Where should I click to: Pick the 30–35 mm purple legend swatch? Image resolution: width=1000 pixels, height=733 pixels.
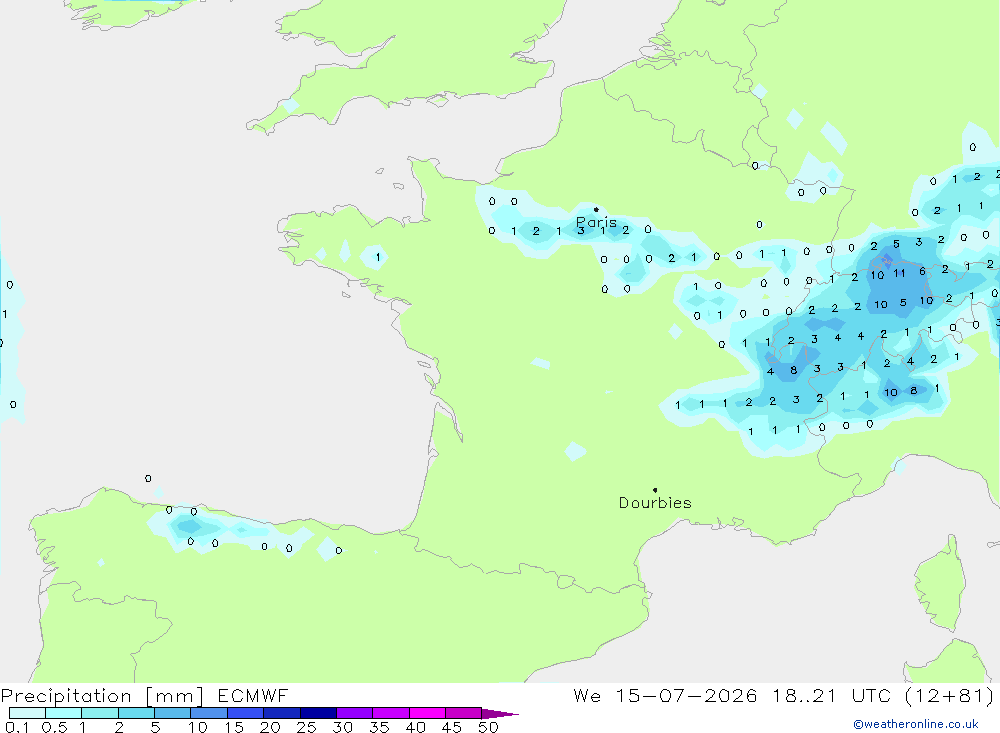(354, 713)
